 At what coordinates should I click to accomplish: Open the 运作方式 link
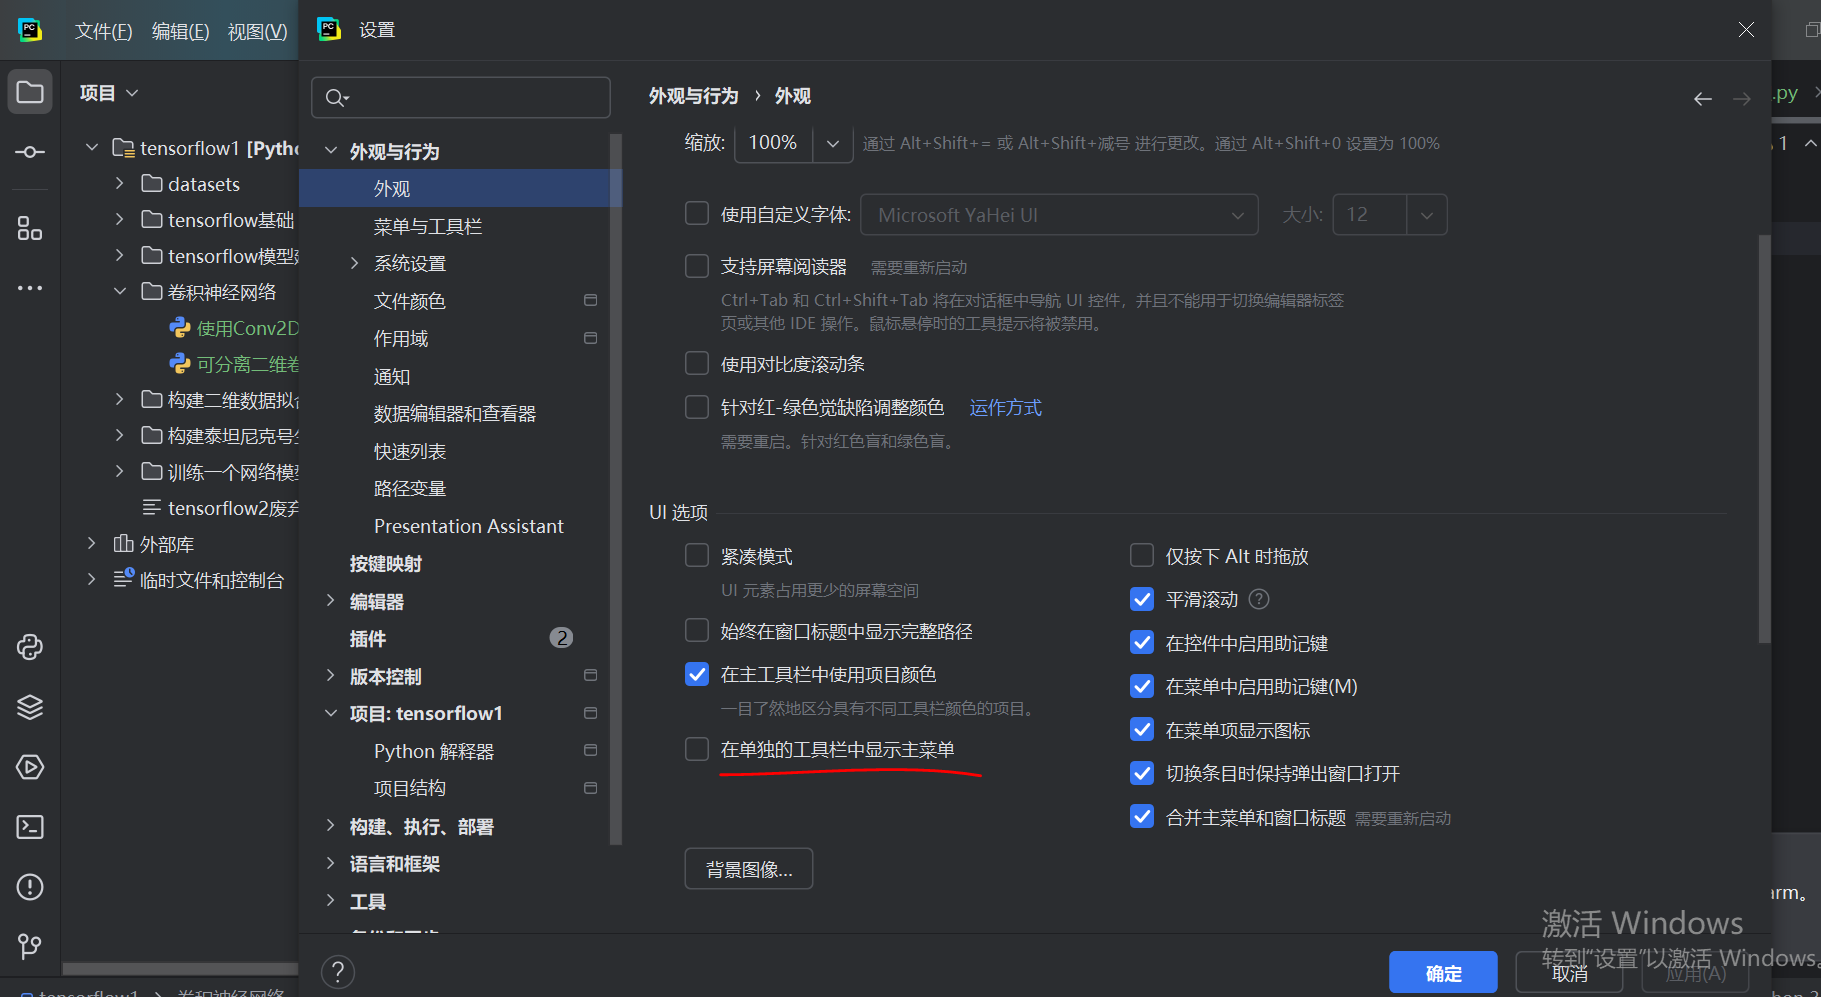pos(1005,407)
